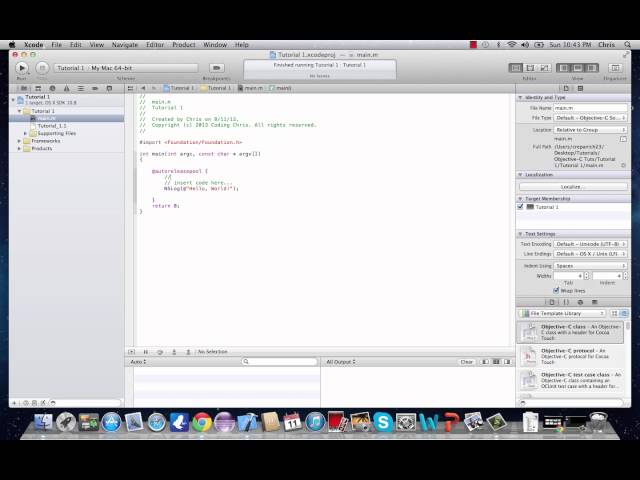Image resolution: width=640 pixels, height=480 pixels.
Task: Open the File Type dropdown
Action: point(590,118)
